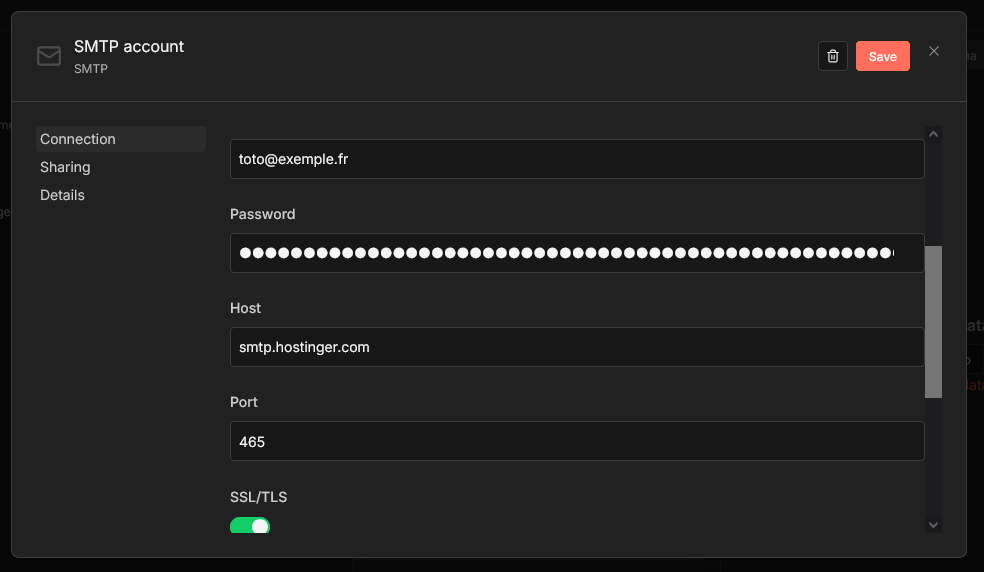Click the Port field label

tap(244, 402)
